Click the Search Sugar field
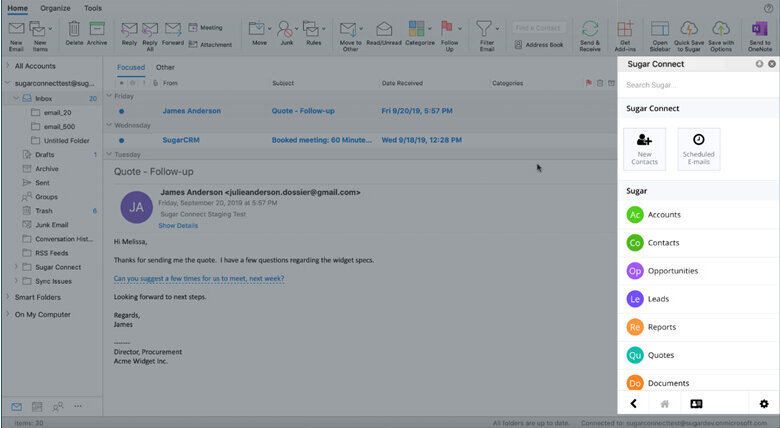 click(x=698, y=85)
